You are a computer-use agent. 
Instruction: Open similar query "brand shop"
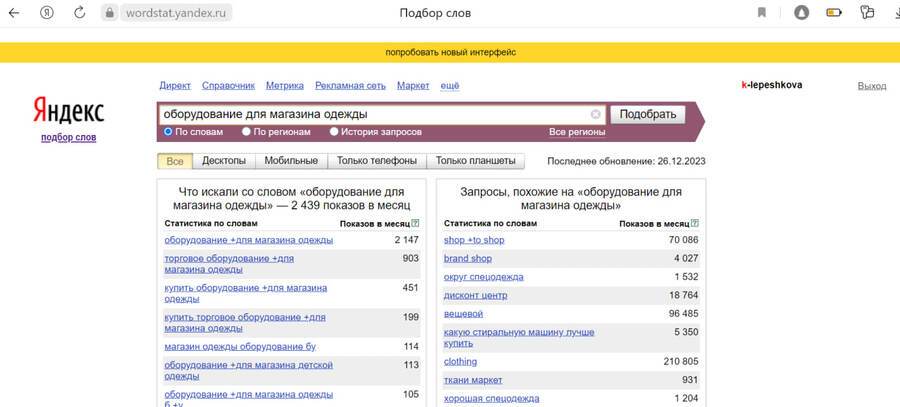pos(468,258)
